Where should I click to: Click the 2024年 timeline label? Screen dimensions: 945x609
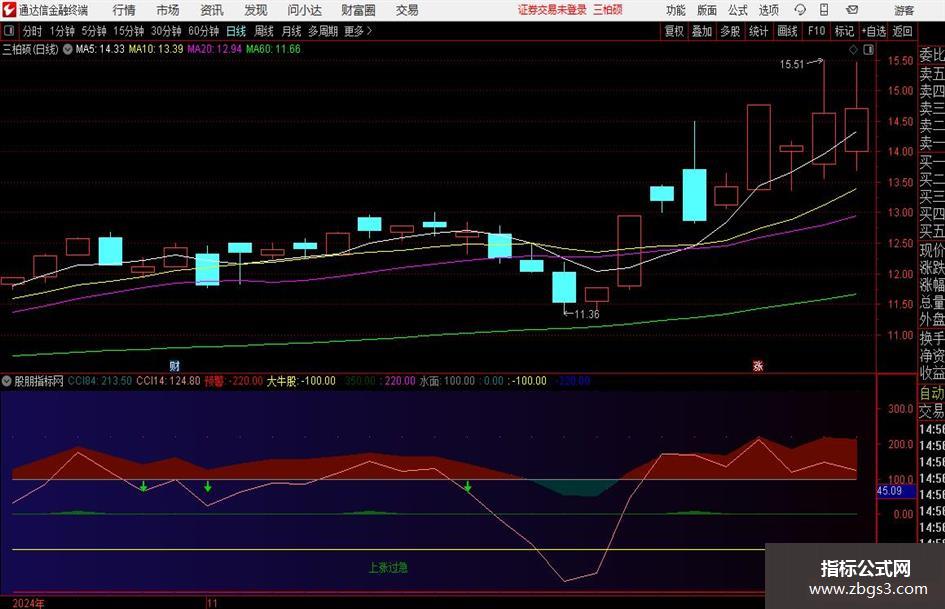28,603
